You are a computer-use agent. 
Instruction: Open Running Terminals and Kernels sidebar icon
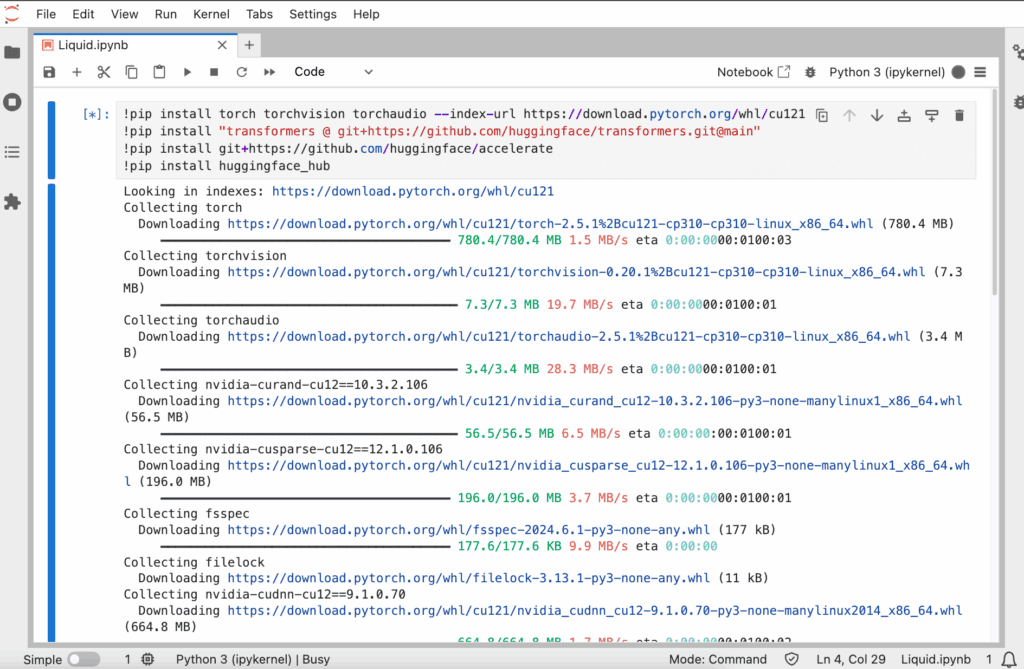coord(12,103)
